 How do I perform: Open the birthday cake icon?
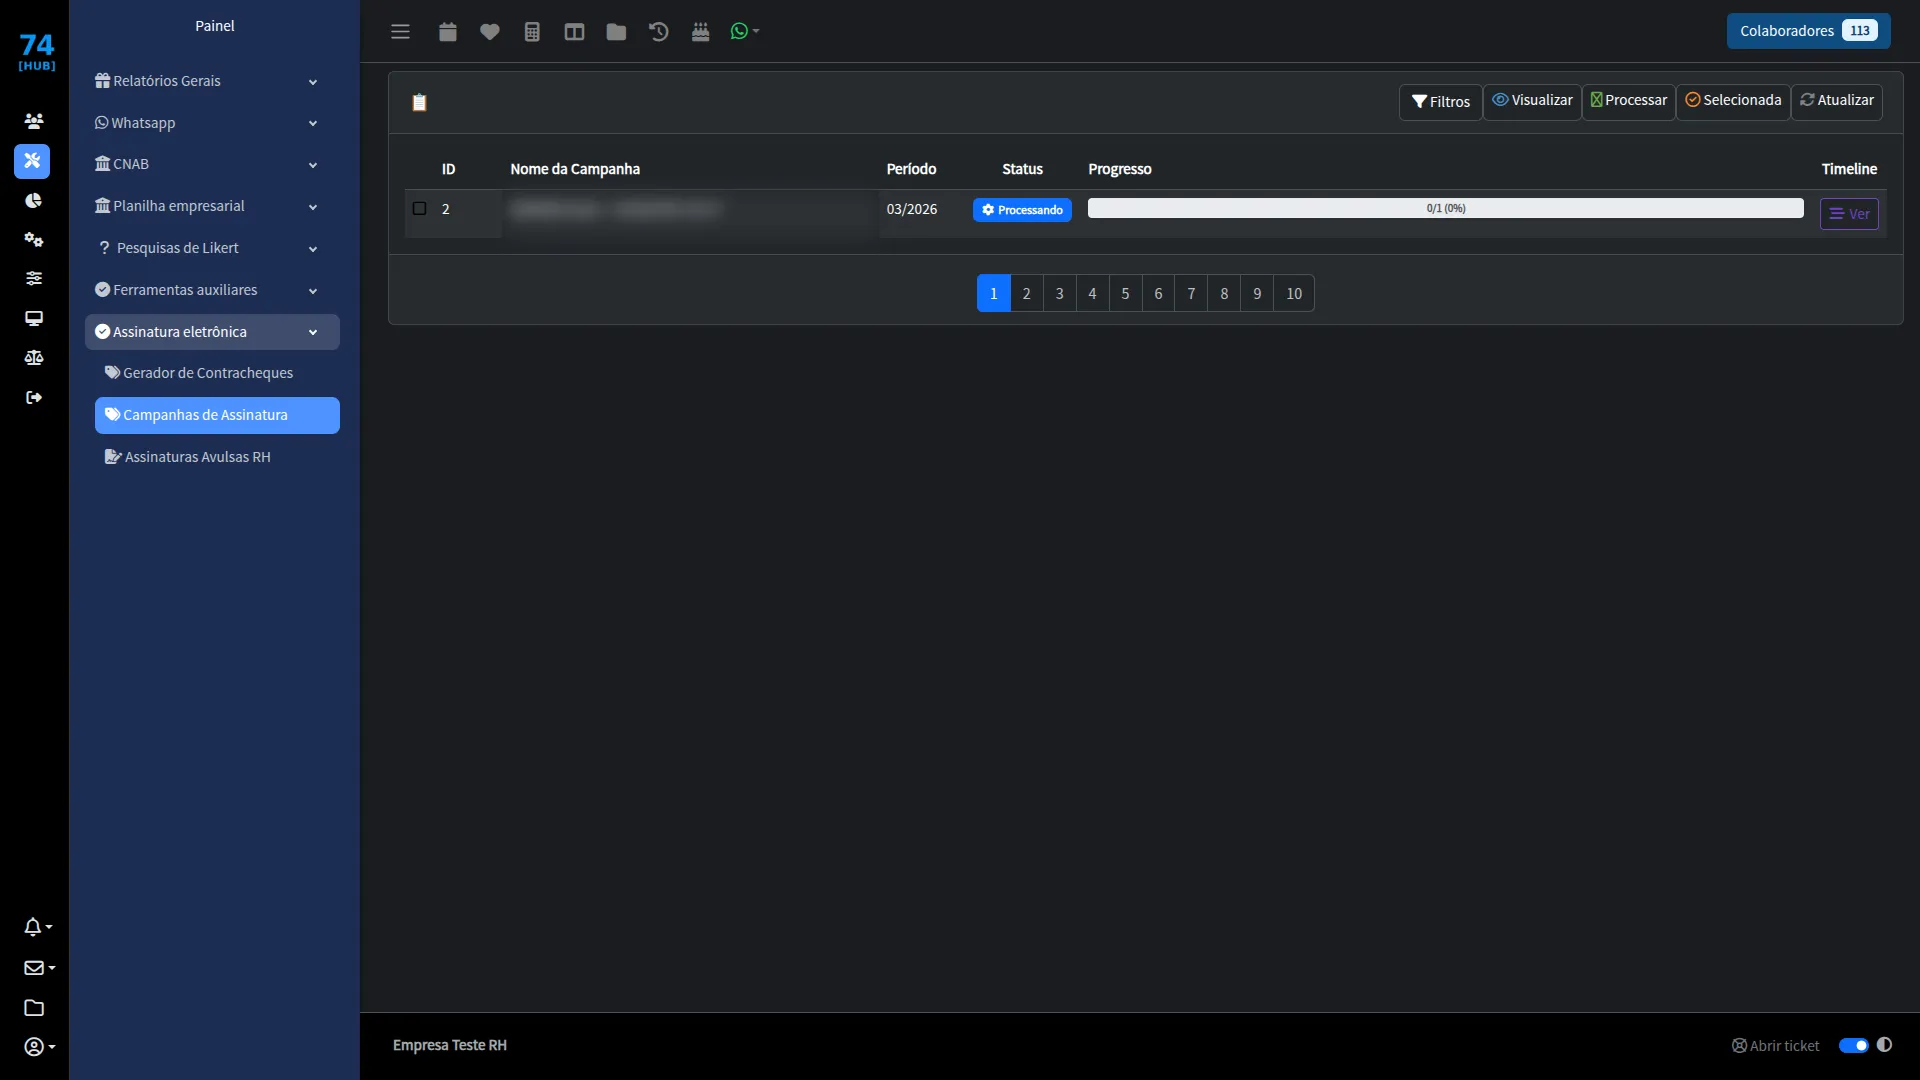pyautogui.click(x=701, y=31)
